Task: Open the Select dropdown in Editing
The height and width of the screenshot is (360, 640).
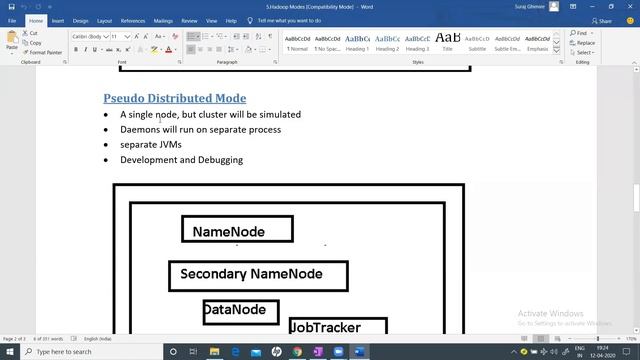Action: point(582,53)
